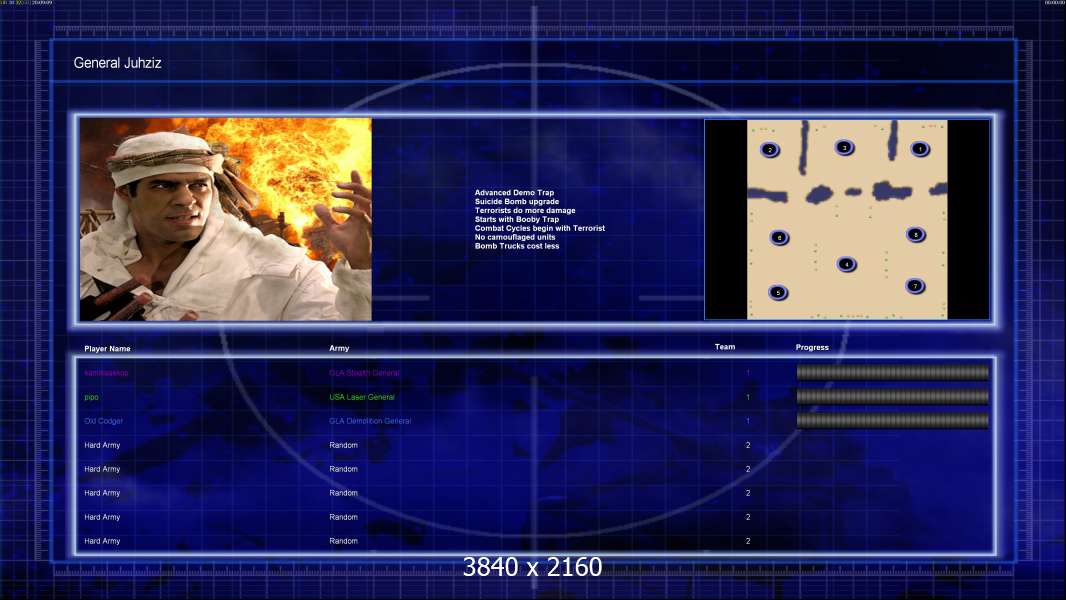Viewport: 1066px width, 600px height.
Task: Click the 'Player Name' column header
Action: tap(107, 349)
